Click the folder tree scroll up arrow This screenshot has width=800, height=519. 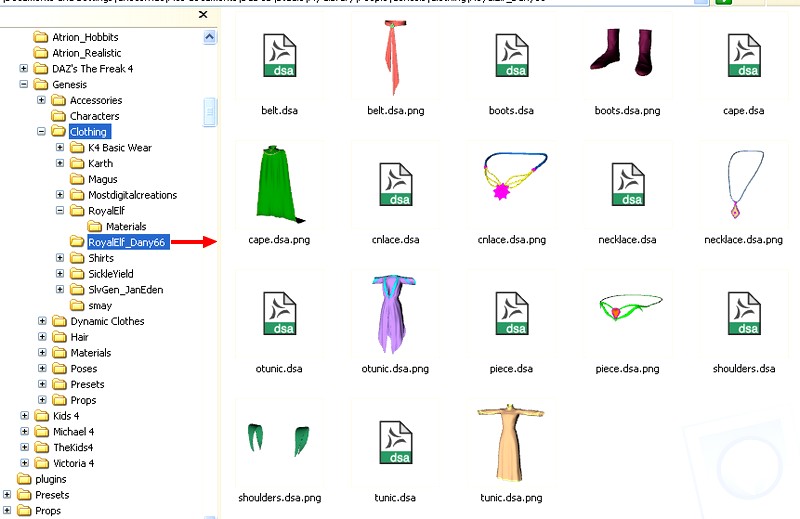[209, 37]
